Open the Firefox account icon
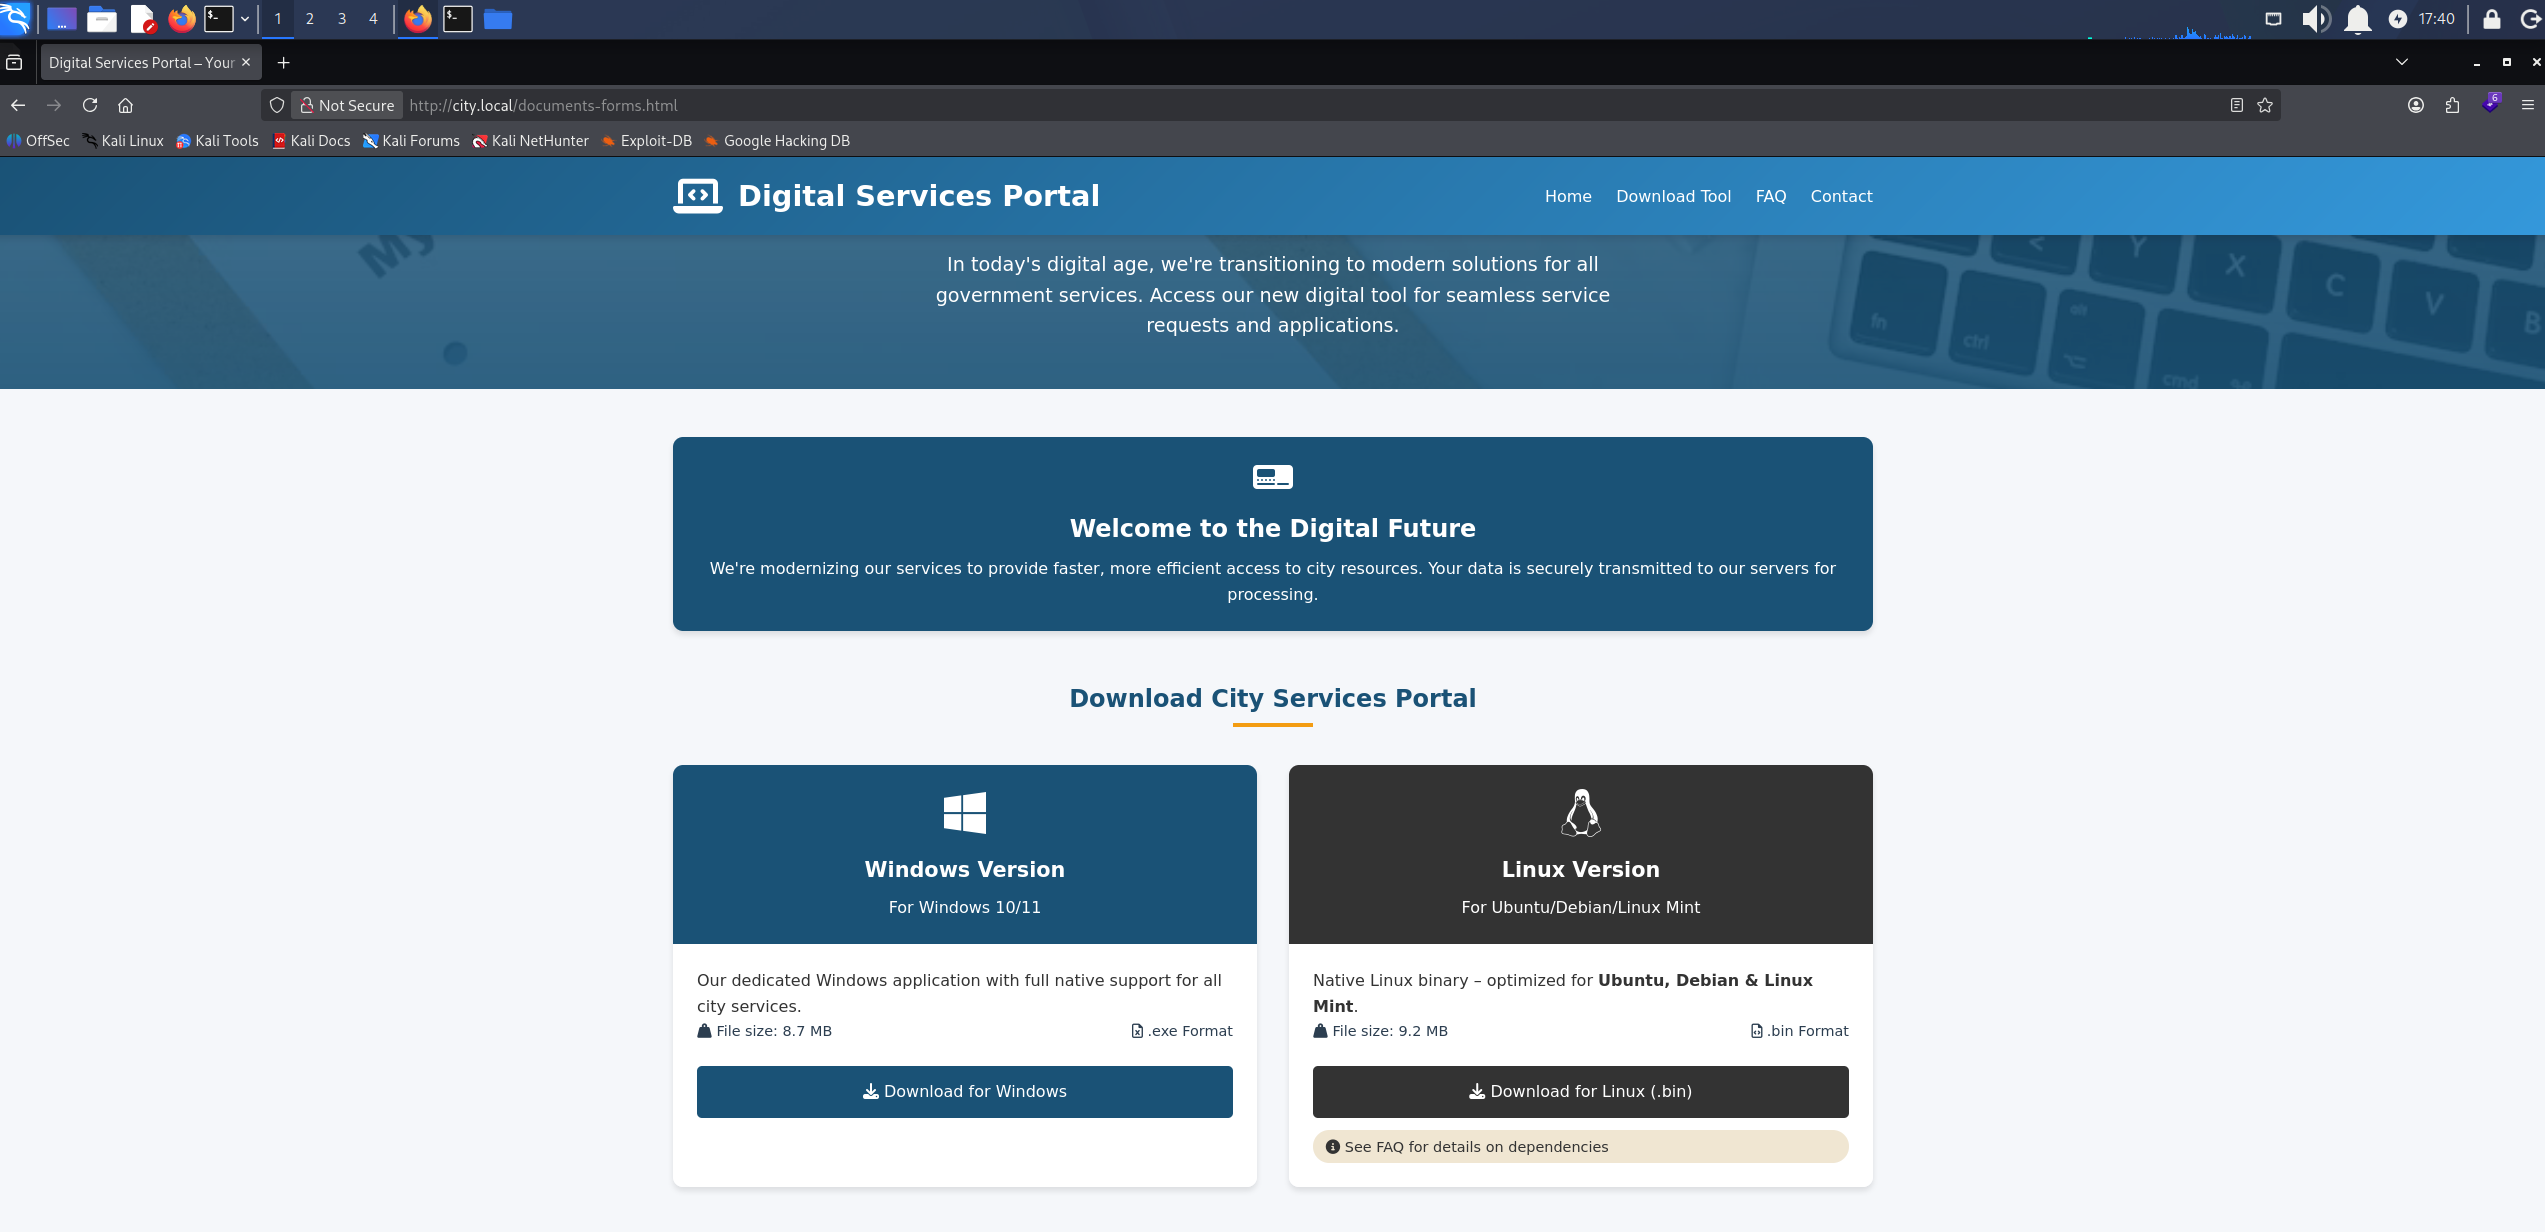Viewport: 2545px width, 1232px height. click(x=2416, y=105)
